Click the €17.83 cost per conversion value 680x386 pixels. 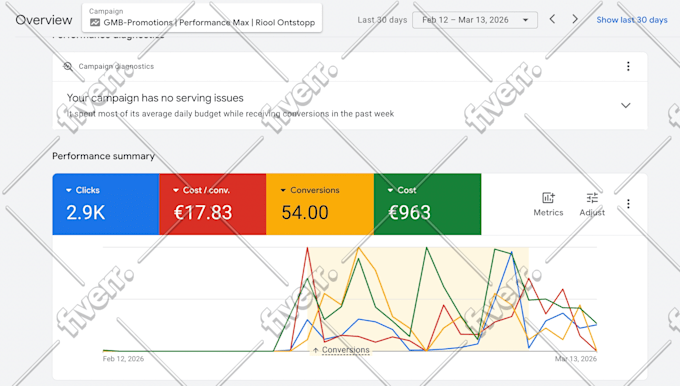(x=203, y=213)
